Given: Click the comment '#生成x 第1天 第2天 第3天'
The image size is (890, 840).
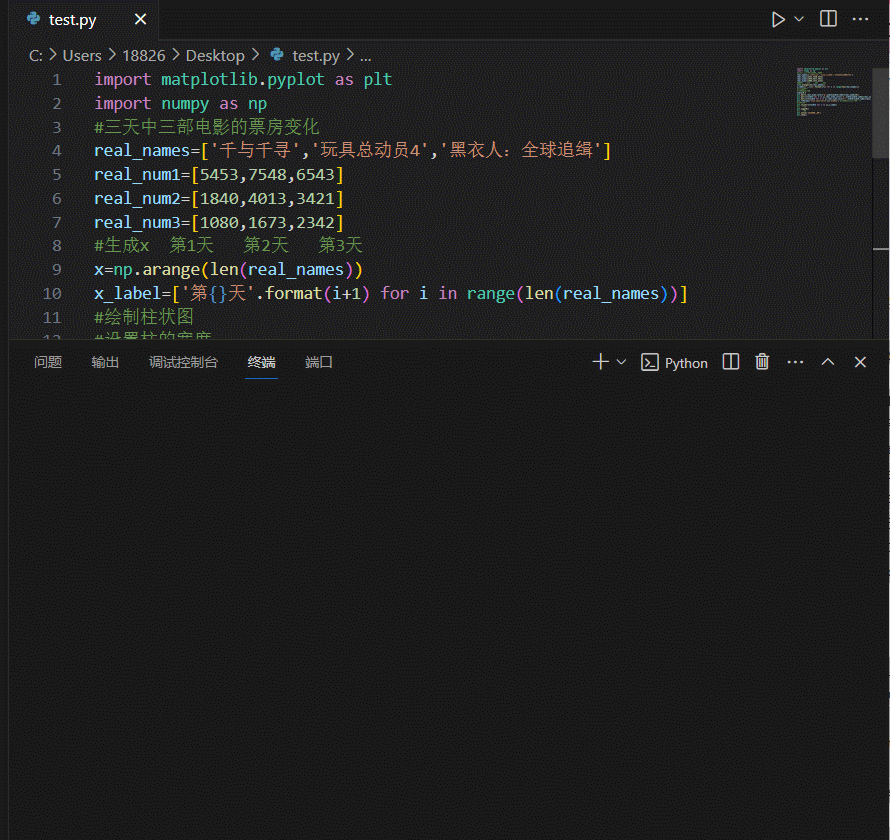Looking at the screenshot, I should 228,245.
